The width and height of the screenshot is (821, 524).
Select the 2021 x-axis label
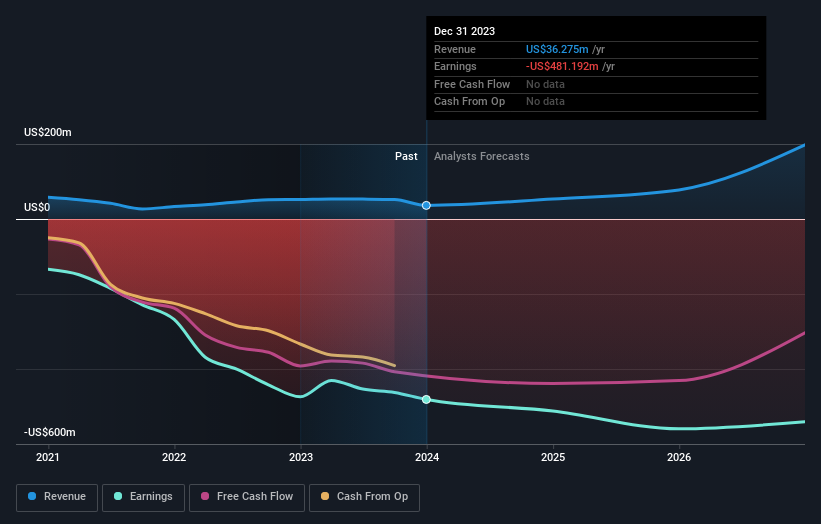(x=48, y=457)
